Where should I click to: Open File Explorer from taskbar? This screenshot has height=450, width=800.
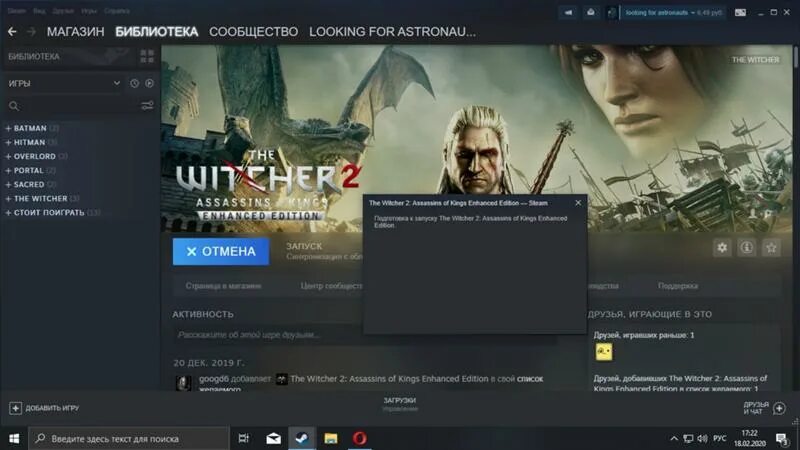(x=331, y=438)
